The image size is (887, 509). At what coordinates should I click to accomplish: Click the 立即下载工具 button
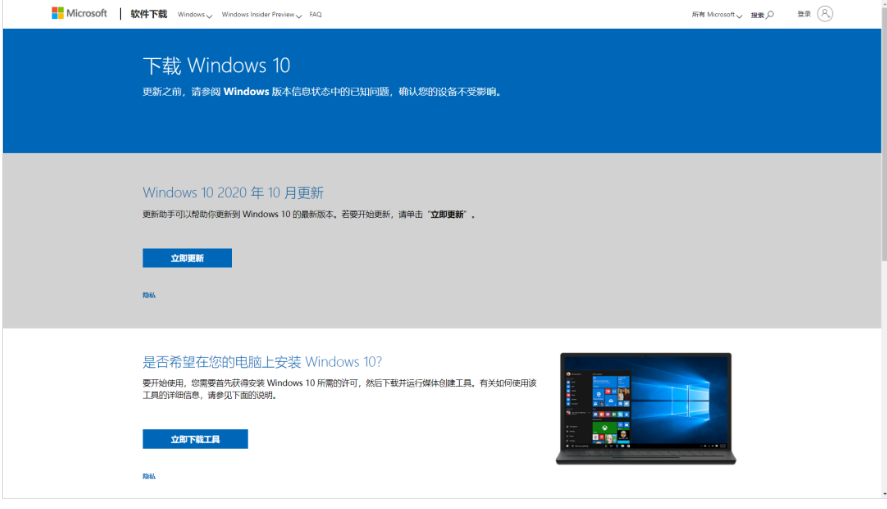click(195, 439)
